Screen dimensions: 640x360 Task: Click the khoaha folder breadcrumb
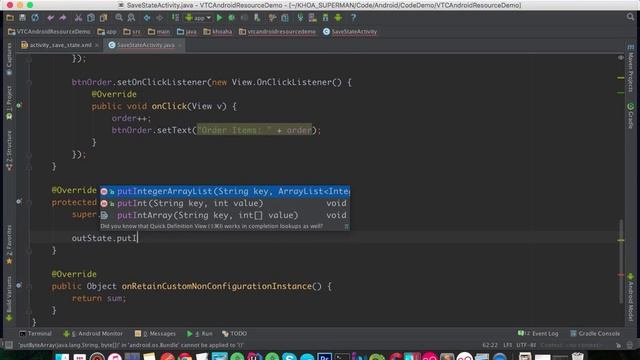tap(218, 32)
